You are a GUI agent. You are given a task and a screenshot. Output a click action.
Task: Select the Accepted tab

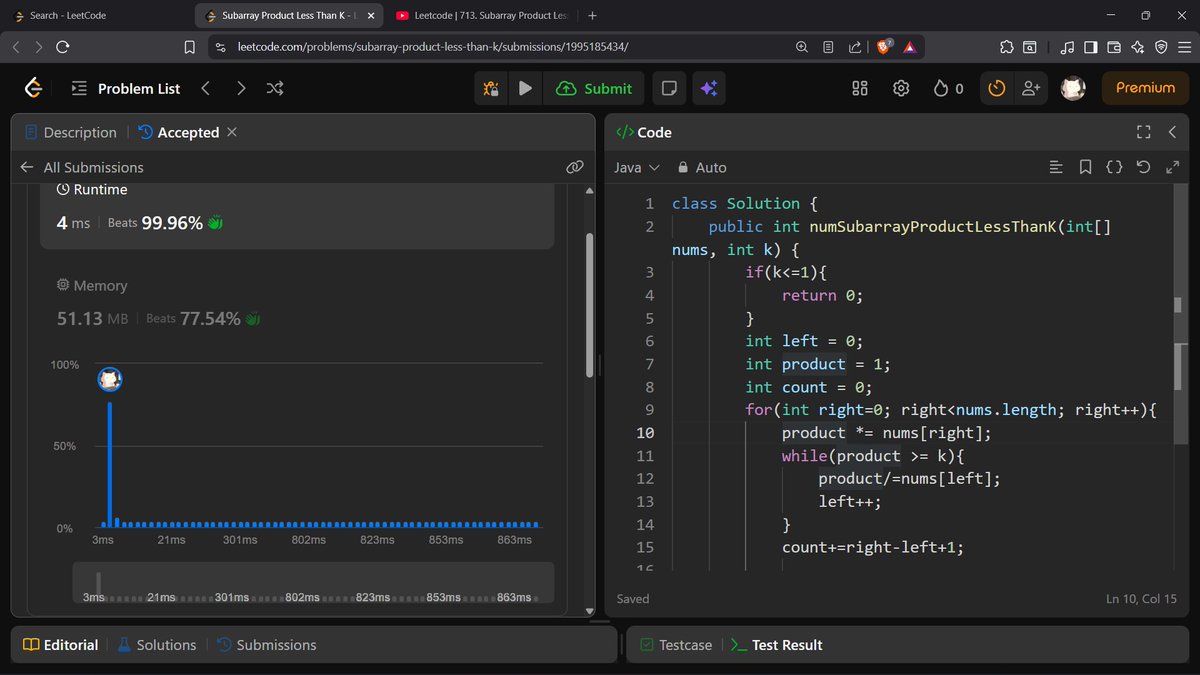tap(178, 132)
